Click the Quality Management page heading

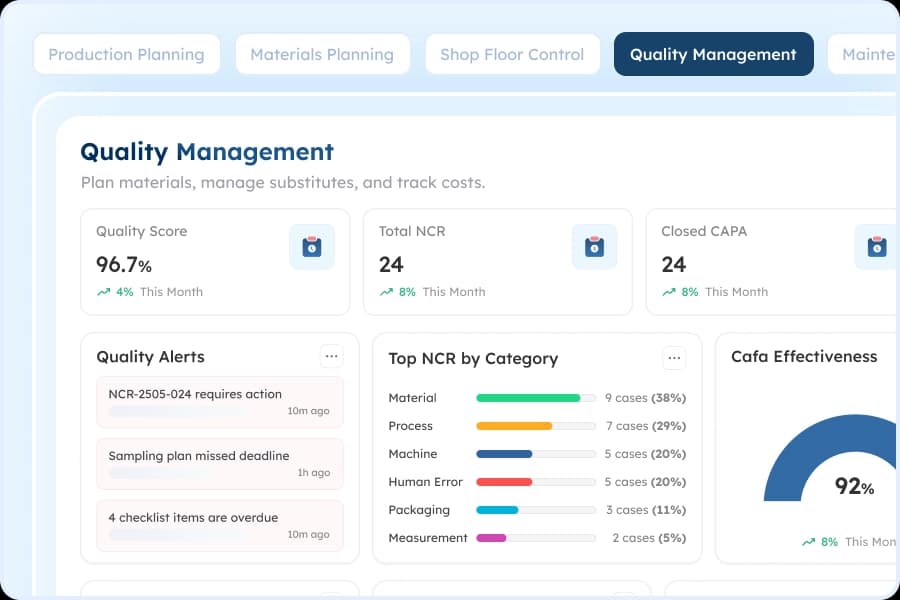pyautogui.click(x=207, y=152)
